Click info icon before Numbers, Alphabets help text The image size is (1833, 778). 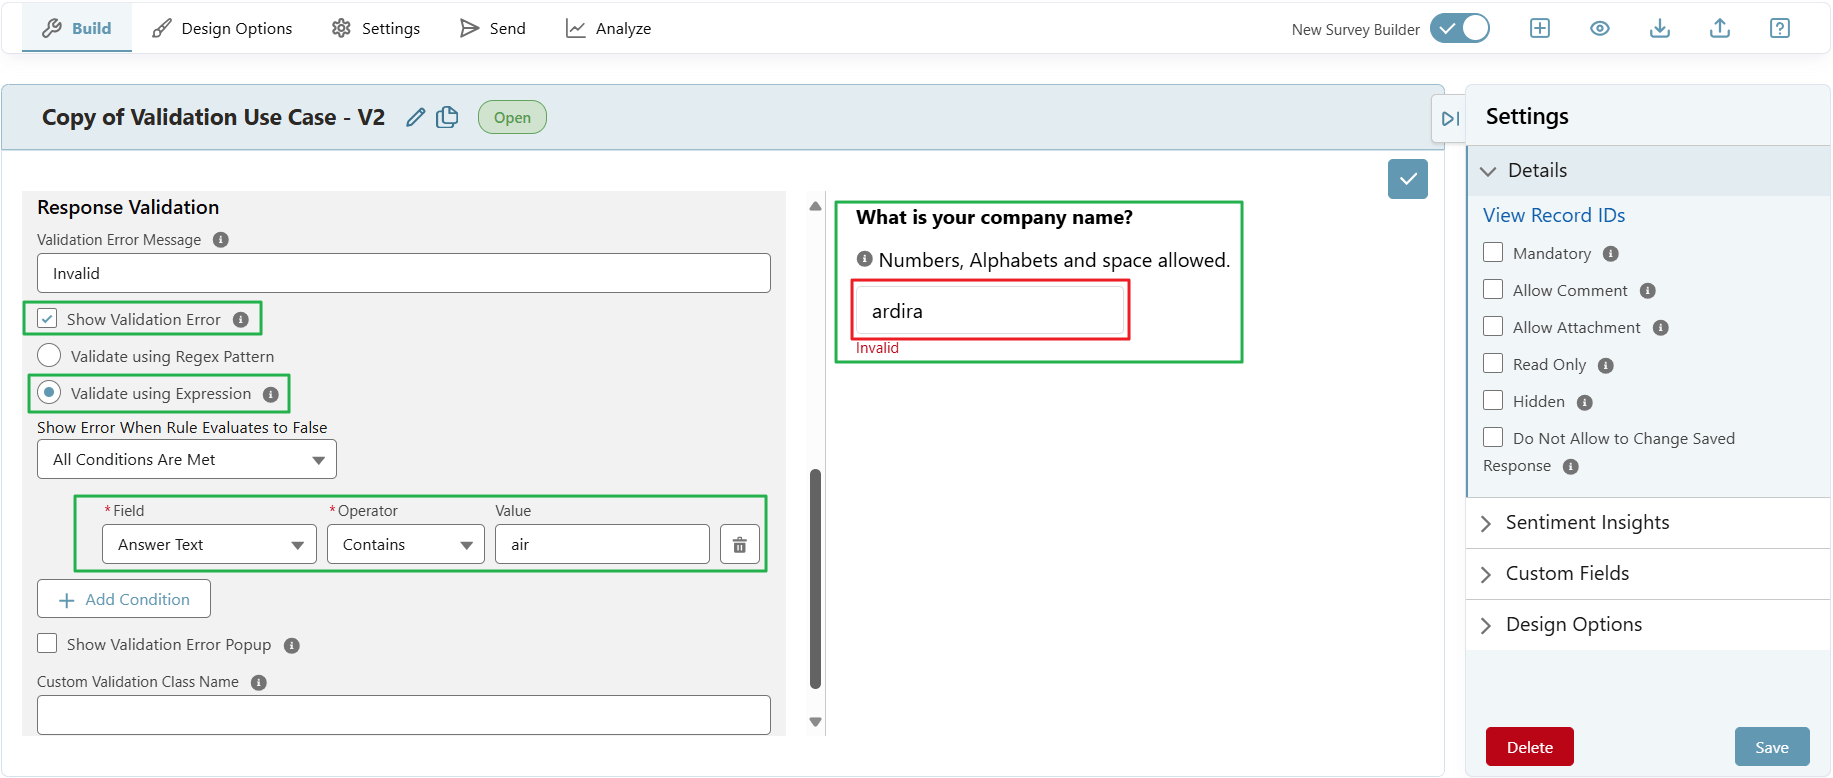tap(865, 259)
